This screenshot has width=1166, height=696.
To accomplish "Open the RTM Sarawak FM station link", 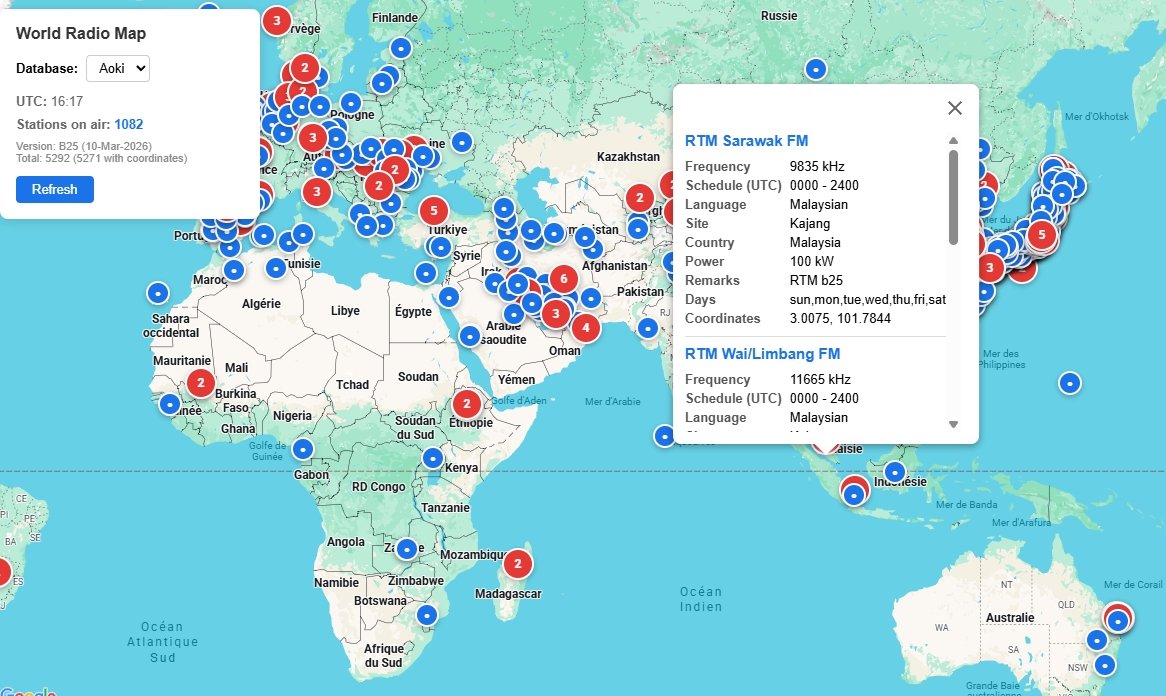I will pyautogui.click(x=746, y=141).
